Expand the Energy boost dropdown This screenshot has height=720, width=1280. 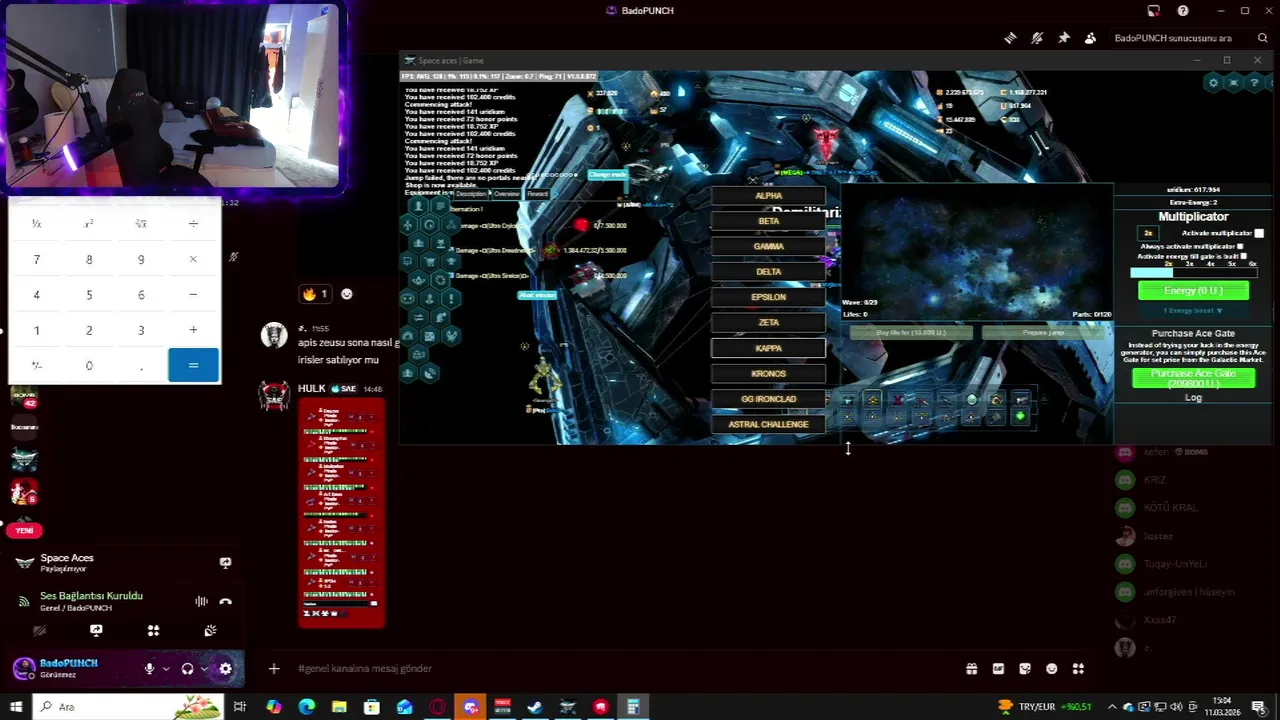point(1193,311)
